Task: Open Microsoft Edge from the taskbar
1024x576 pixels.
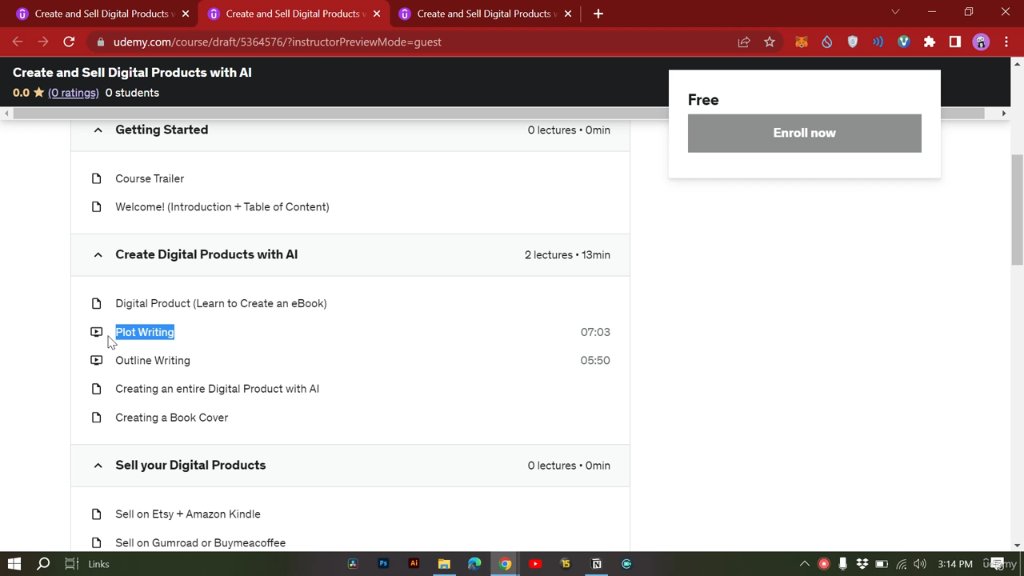Action: (x=474, y=564)
